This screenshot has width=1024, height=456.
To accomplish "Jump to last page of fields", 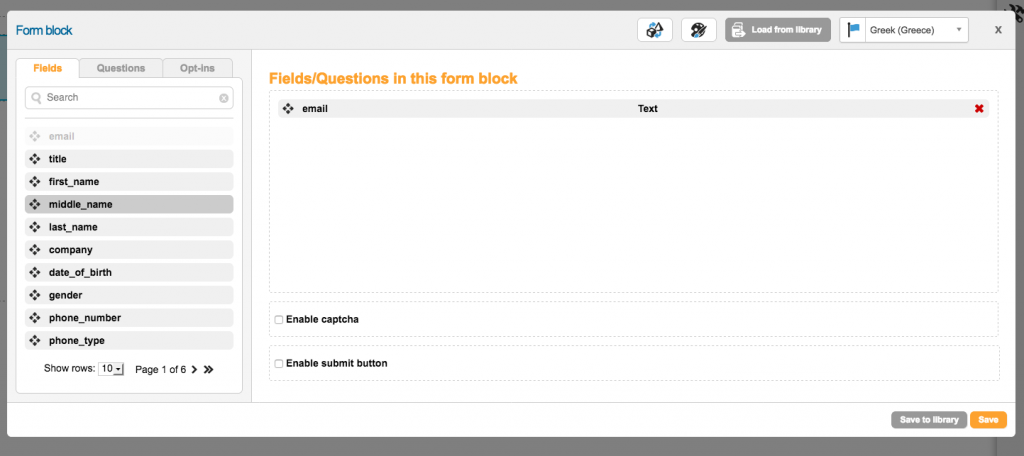I will point(209,369).
